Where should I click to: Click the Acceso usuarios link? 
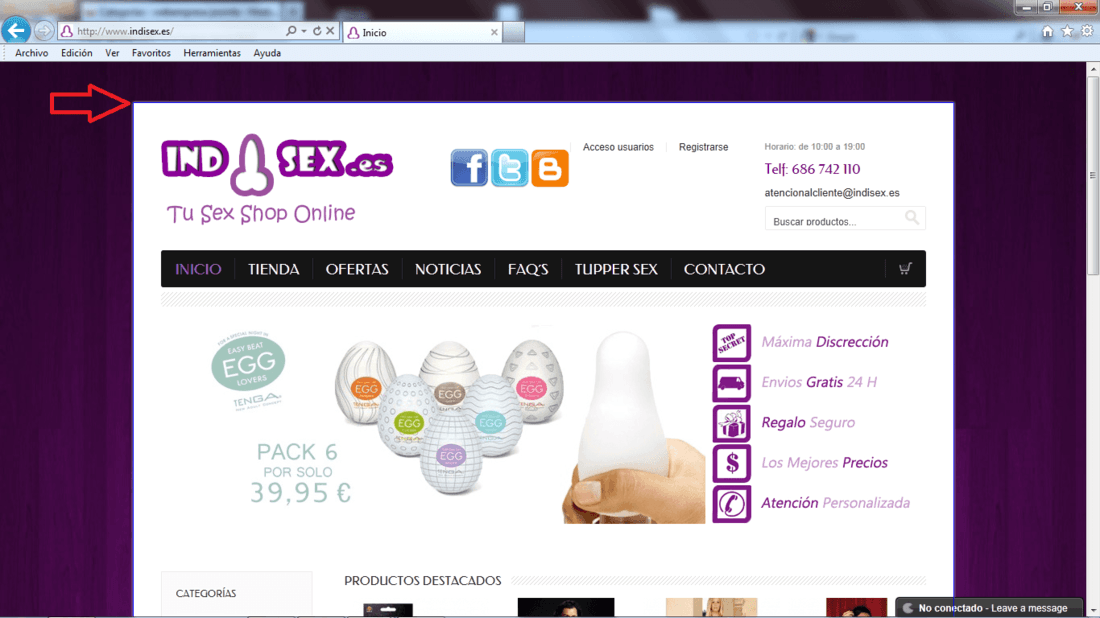point(618,147)
